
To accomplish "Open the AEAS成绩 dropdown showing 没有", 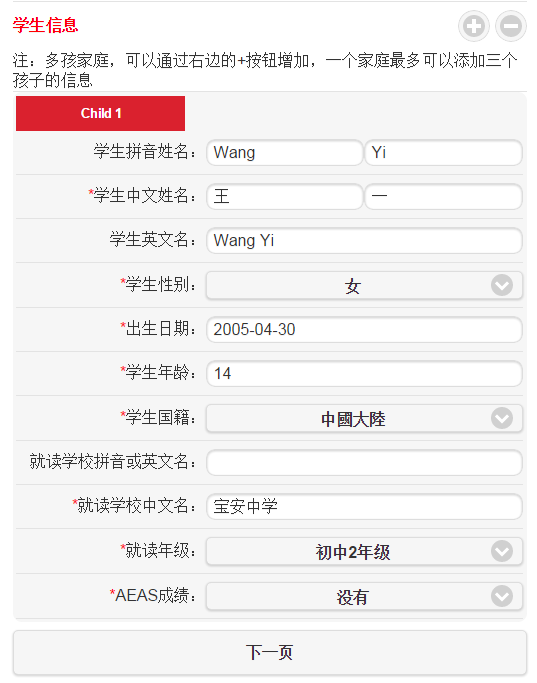I will click(x=364, y=596).
